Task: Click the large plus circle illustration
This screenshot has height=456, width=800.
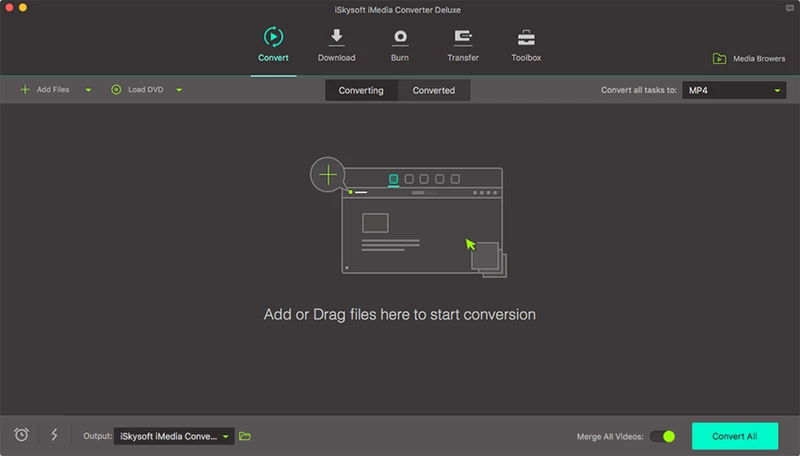Action: click(328, 174)
